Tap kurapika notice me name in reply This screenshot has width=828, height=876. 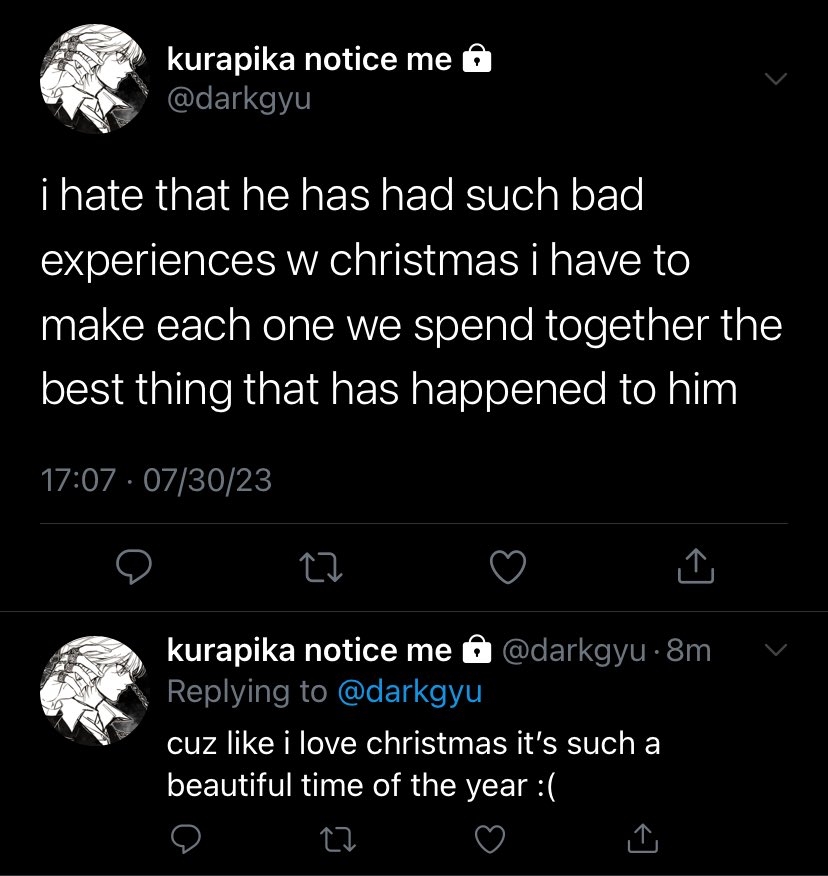pos(309,650)
